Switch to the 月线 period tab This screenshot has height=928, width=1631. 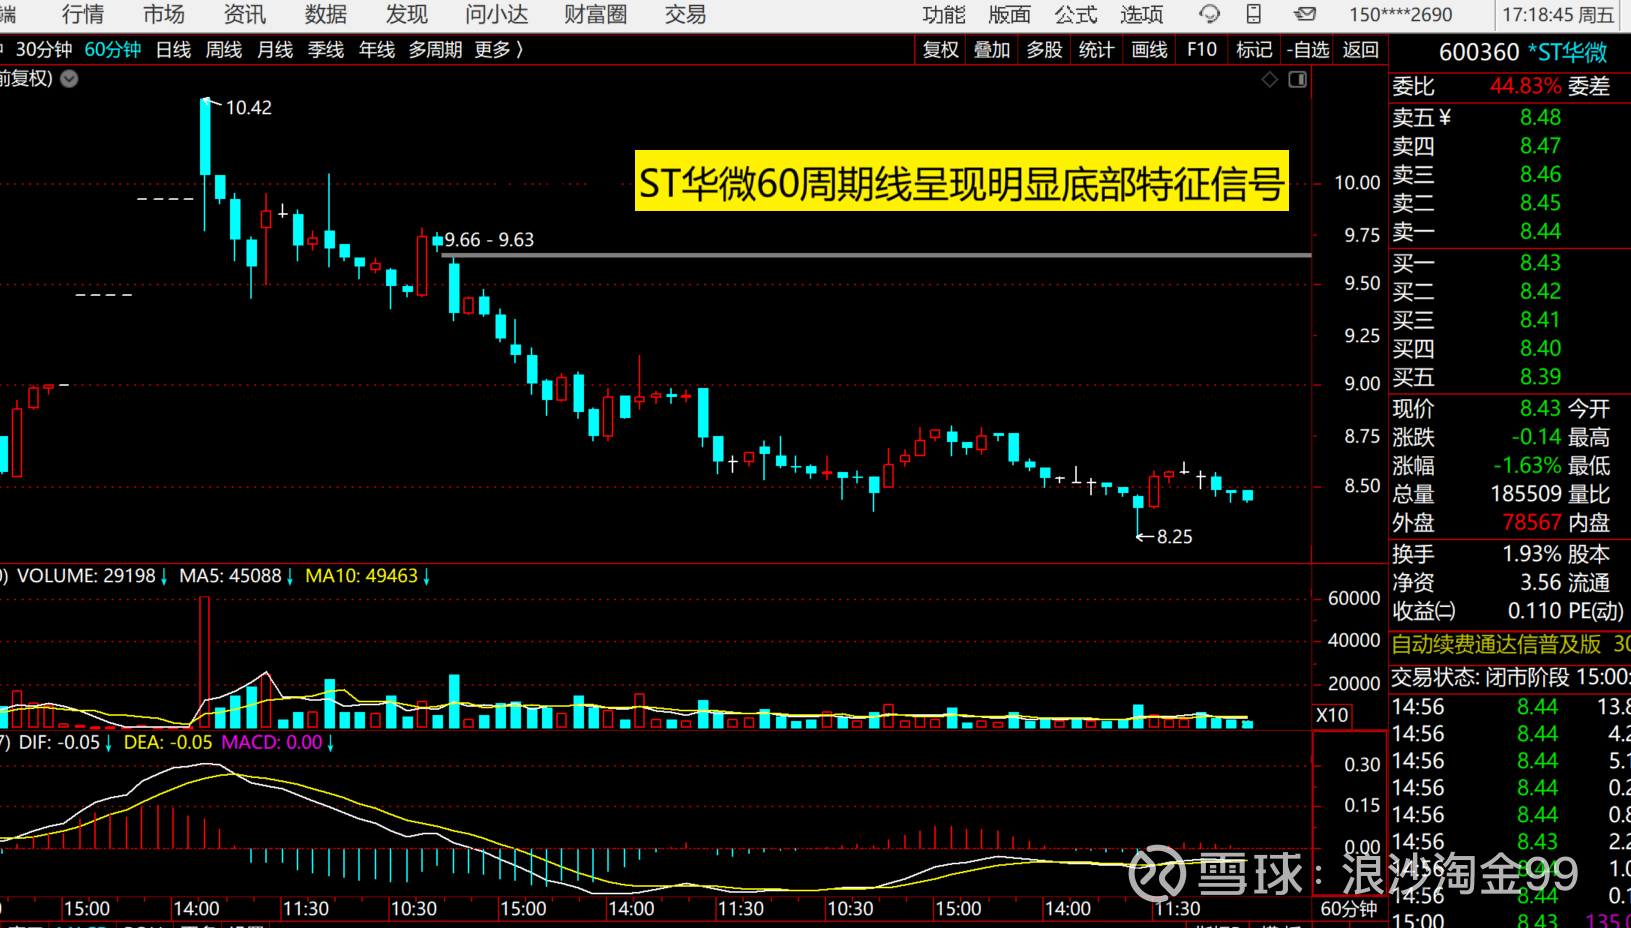pos(275,50)
